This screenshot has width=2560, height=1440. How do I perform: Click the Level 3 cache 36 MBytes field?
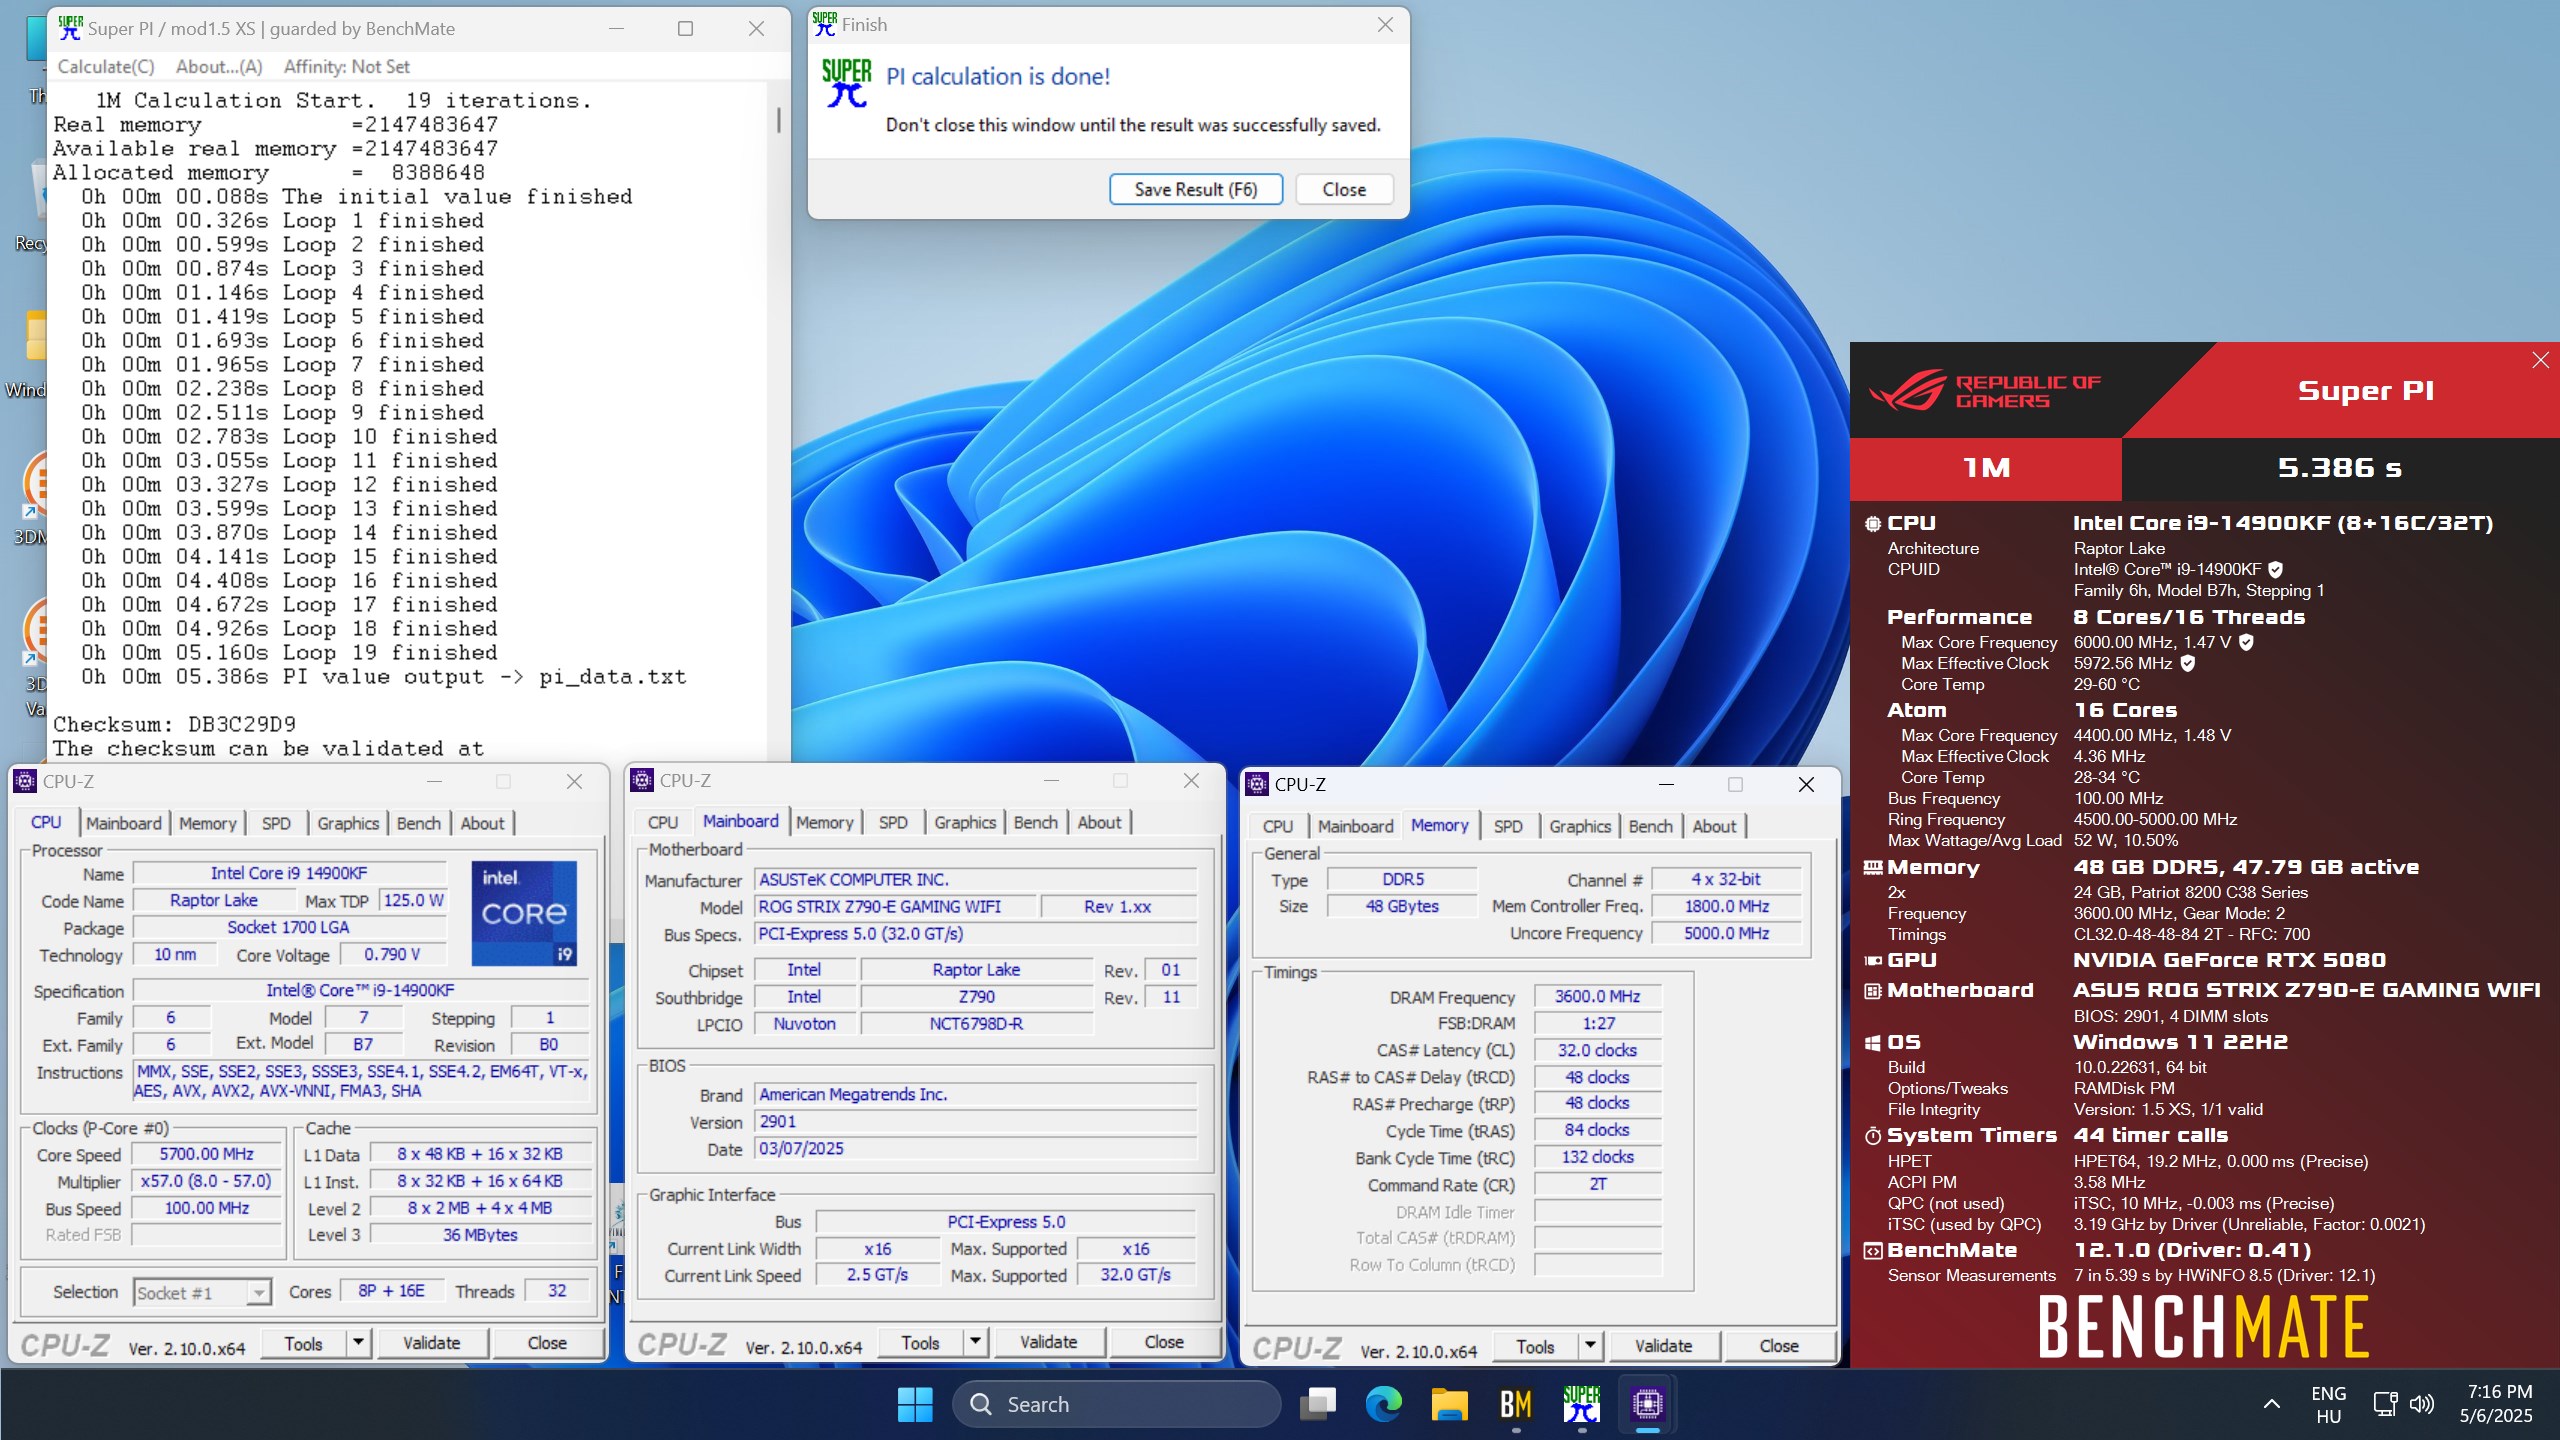pos(480,1235)
